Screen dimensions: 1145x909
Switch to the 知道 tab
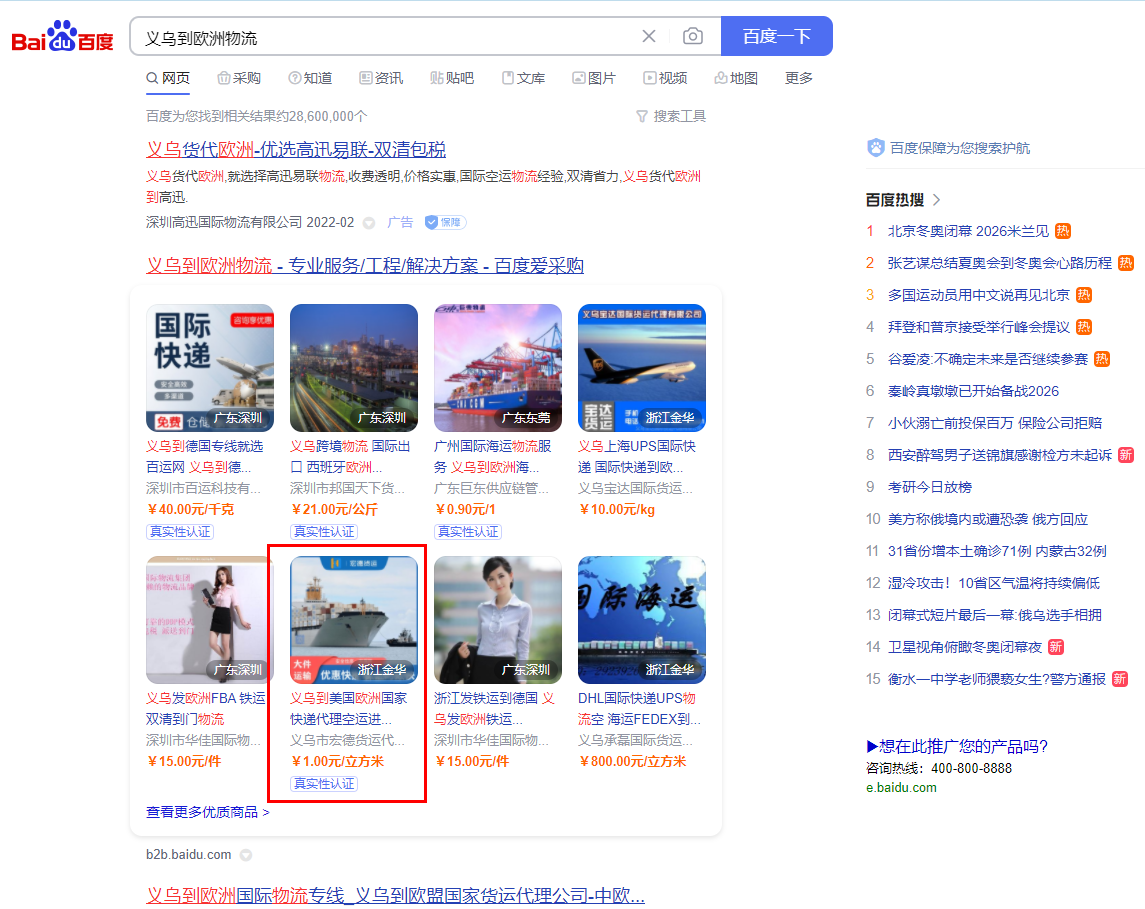point(310,78)
